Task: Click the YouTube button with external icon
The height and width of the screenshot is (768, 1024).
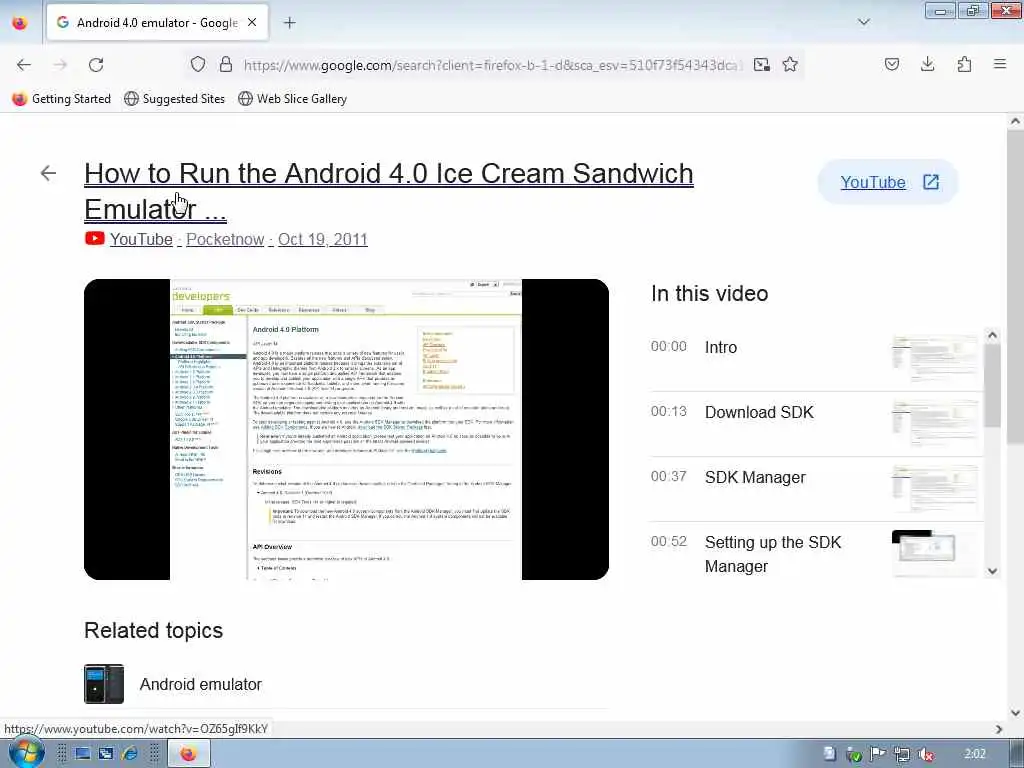Action: point(888,182)
